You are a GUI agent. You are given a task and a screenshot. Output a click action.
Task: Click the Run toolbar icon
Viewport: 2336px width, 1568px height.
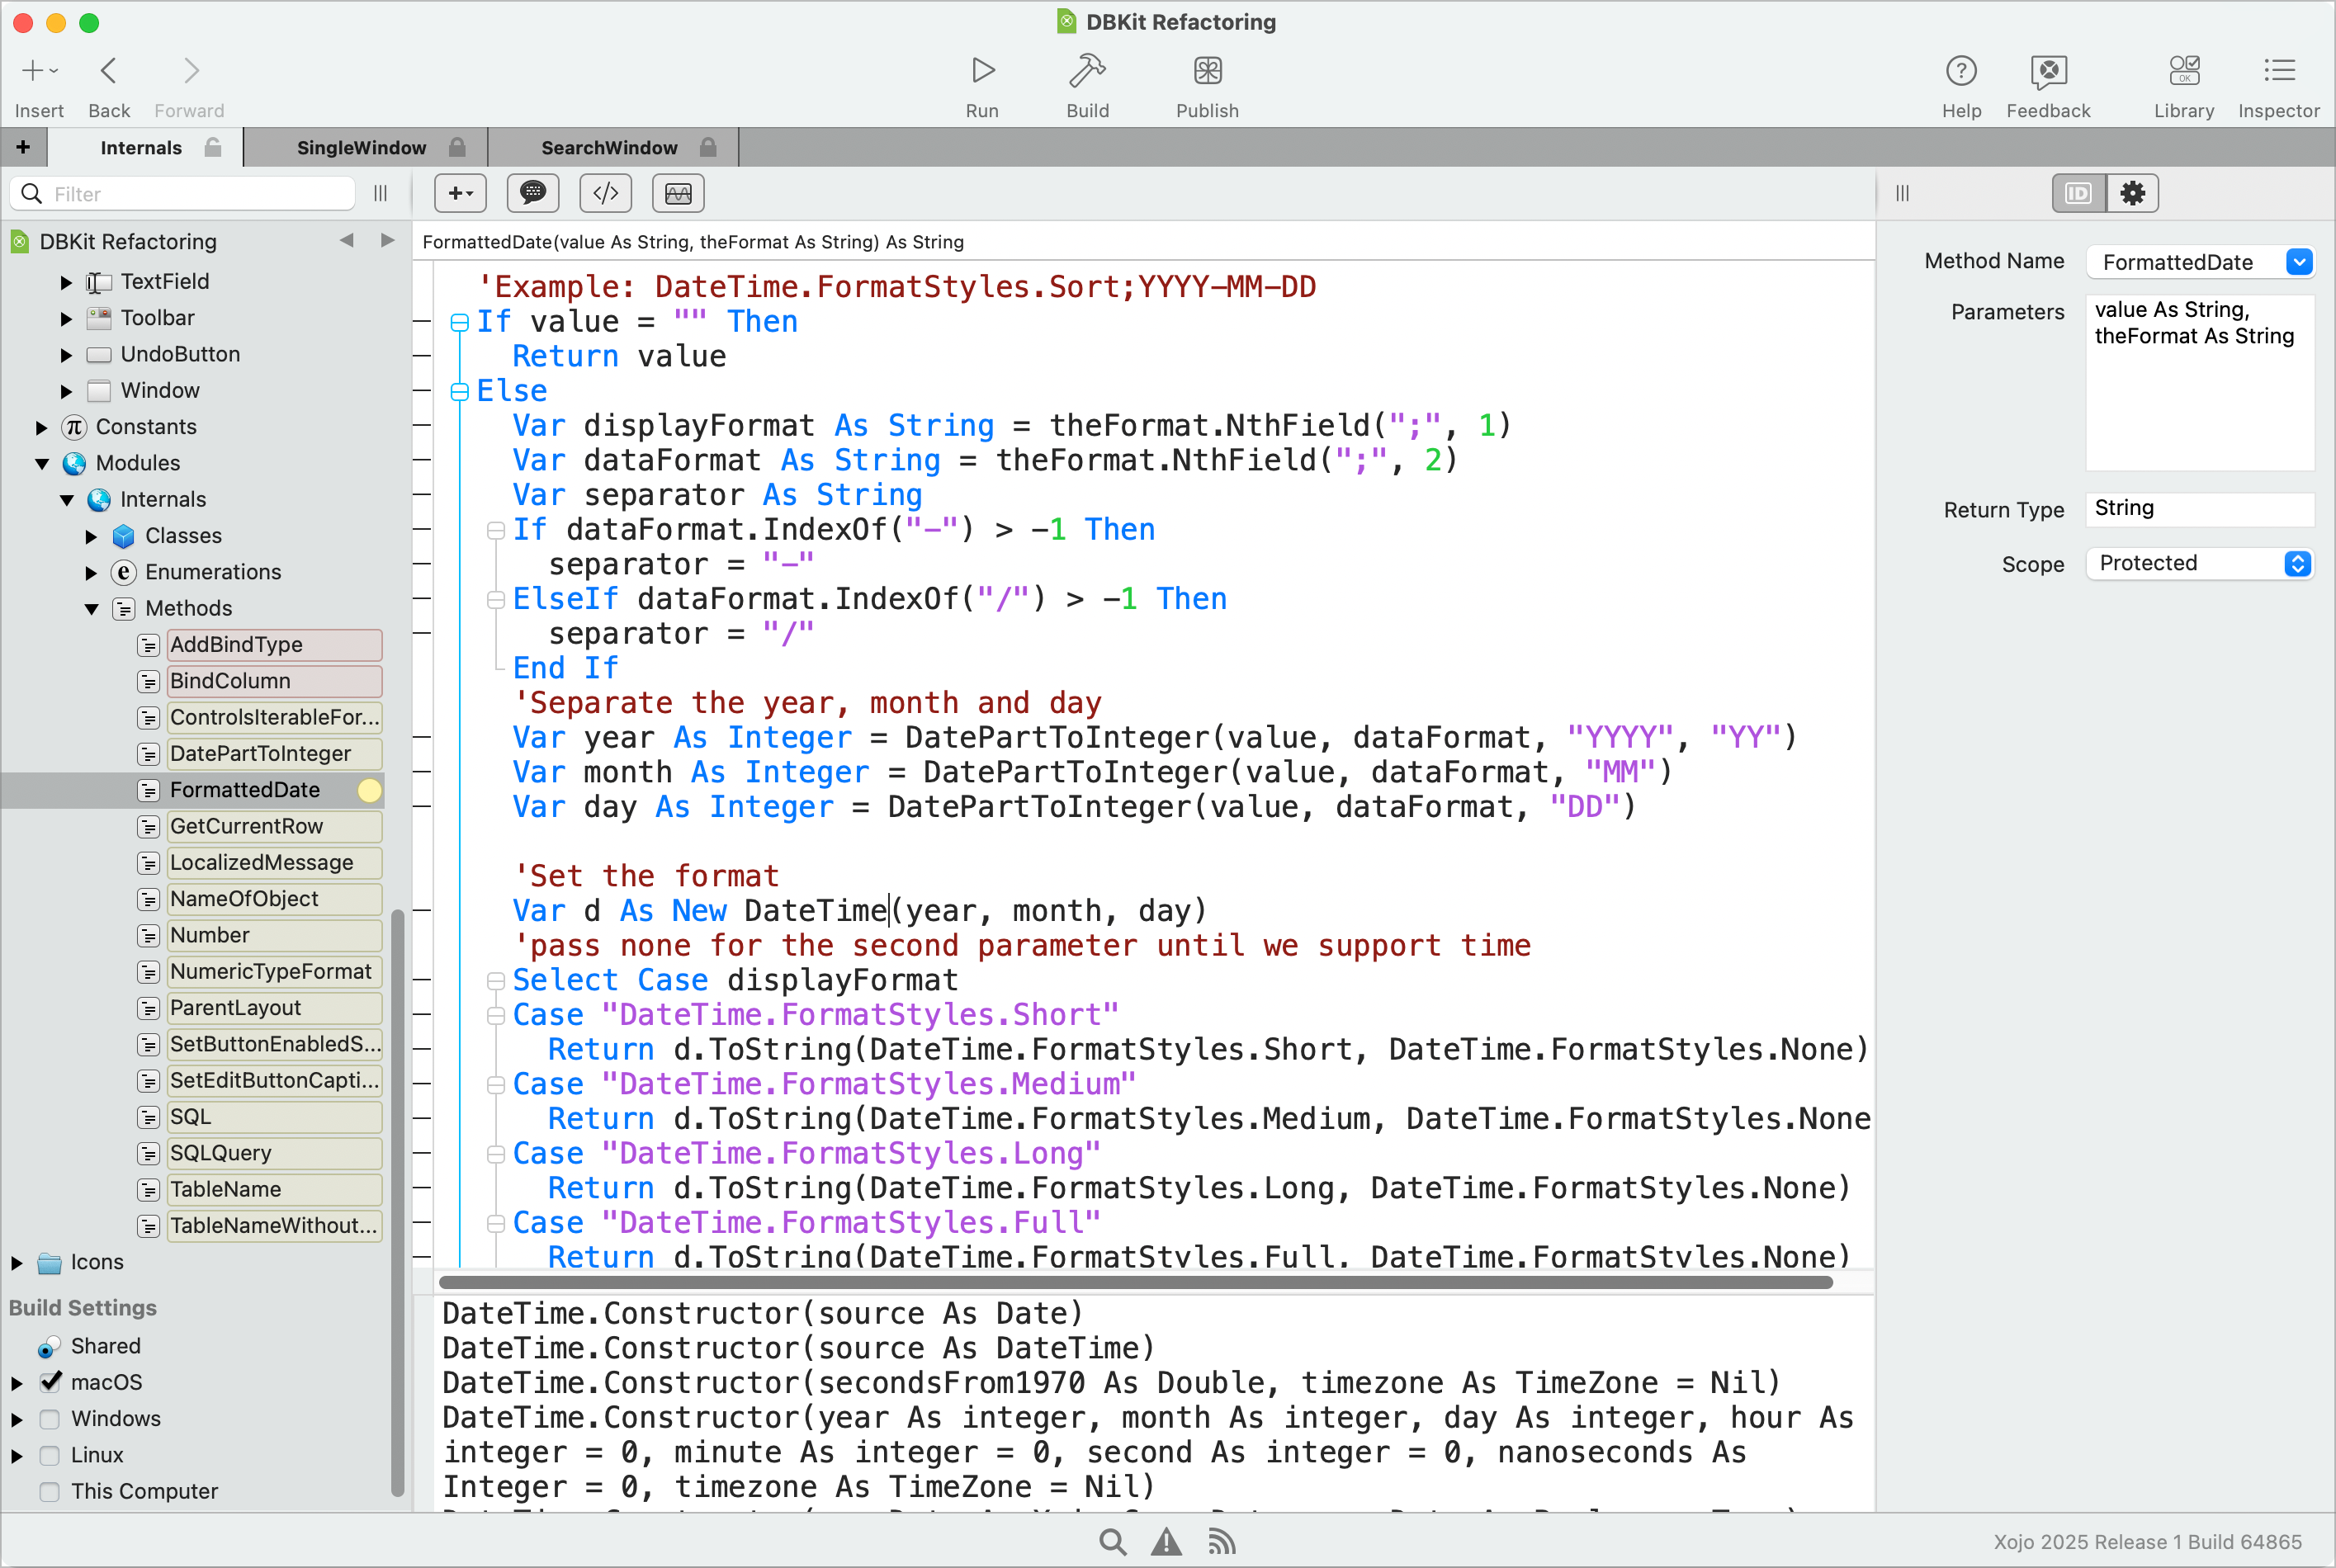[x=982, y=71]
